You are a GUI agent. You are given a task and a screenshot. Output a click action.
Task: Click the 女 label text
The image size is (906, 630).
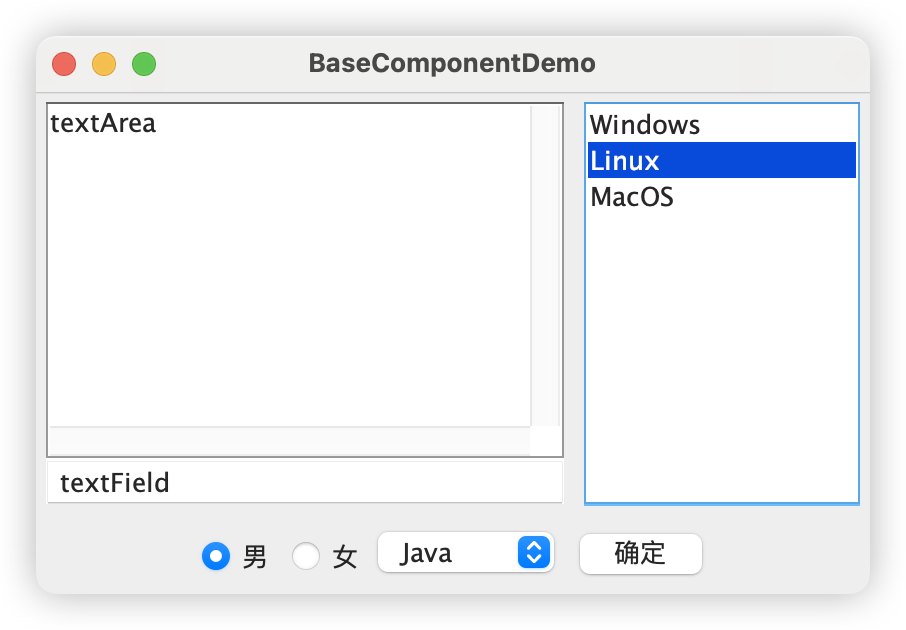pos(345,557)
